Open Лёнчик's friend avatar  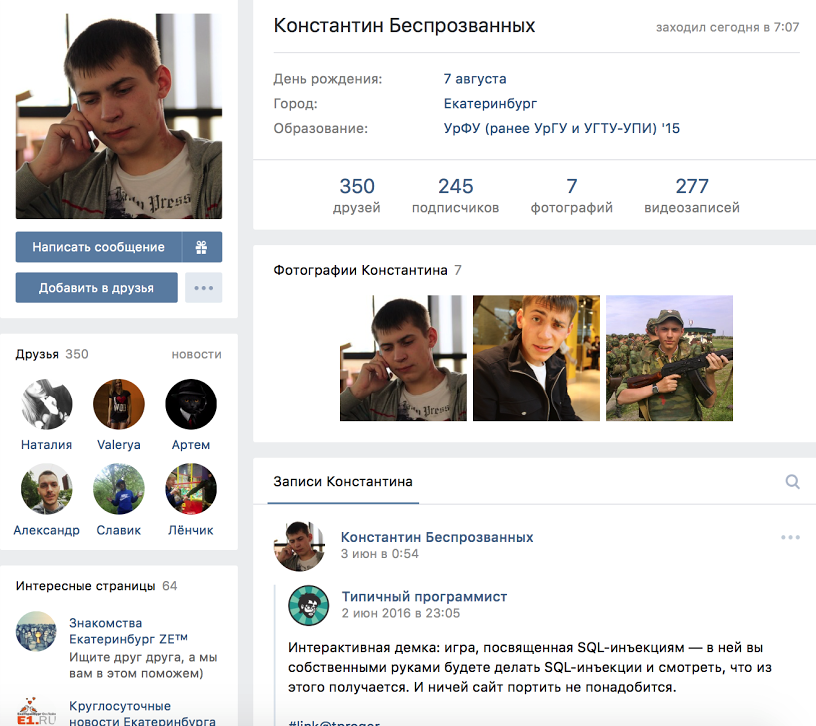coord(191,489)
